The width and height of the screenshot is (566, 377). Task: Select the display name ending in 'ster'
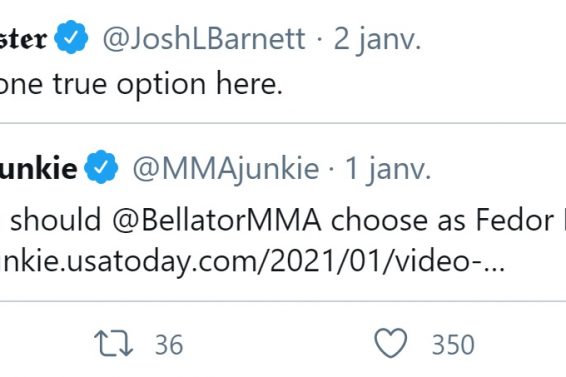click(x=23, y=39)
